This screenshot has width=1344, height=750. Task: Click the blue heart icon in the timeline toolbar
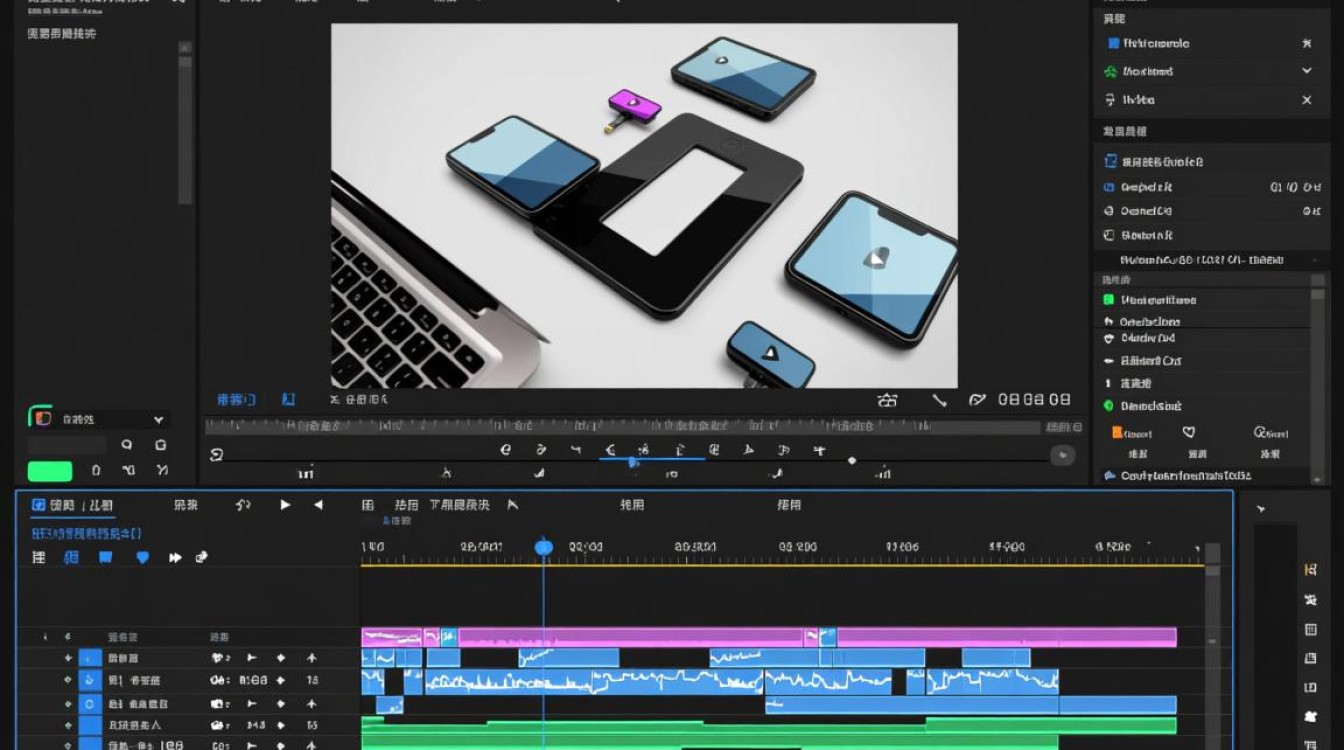(143, 557)
